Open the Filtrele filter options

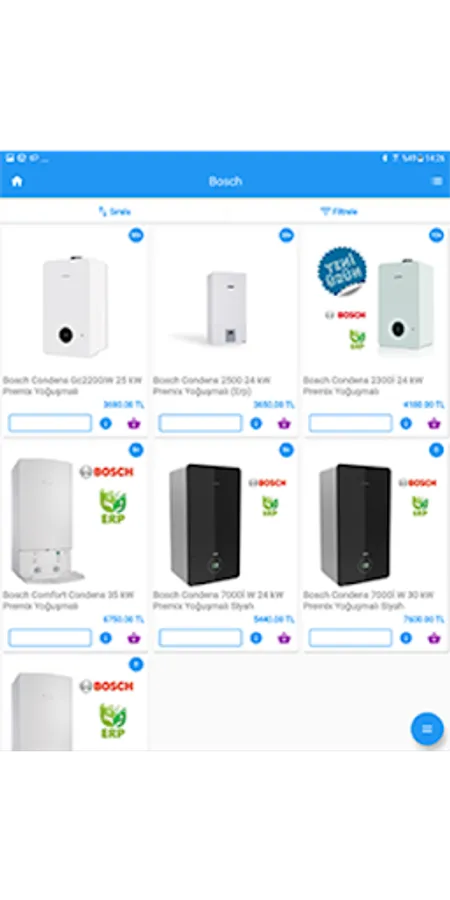tap(339, 211)
